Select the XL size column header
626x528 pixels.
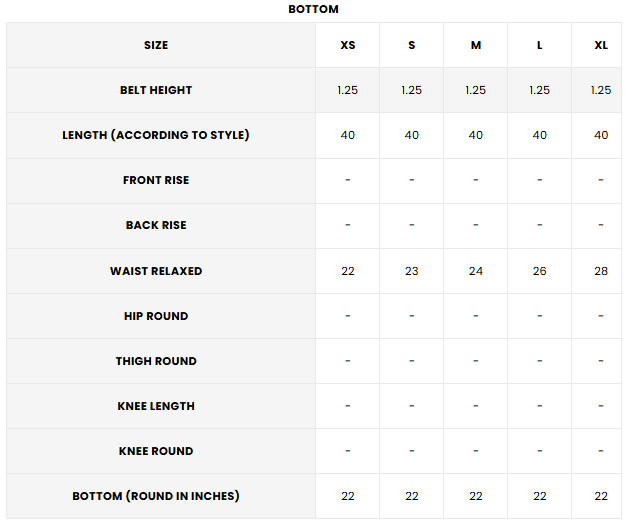pyautogui.click(x=601, y=45)
